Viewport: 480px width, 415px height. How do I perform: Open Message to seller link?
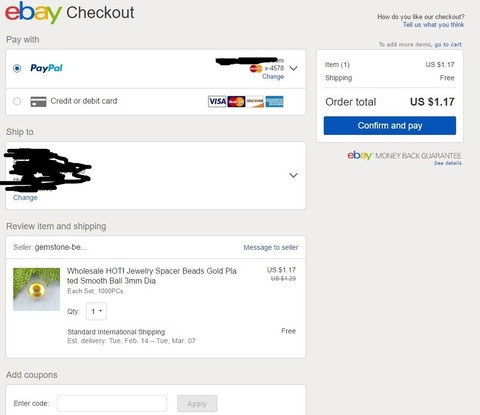coord(271,247)
